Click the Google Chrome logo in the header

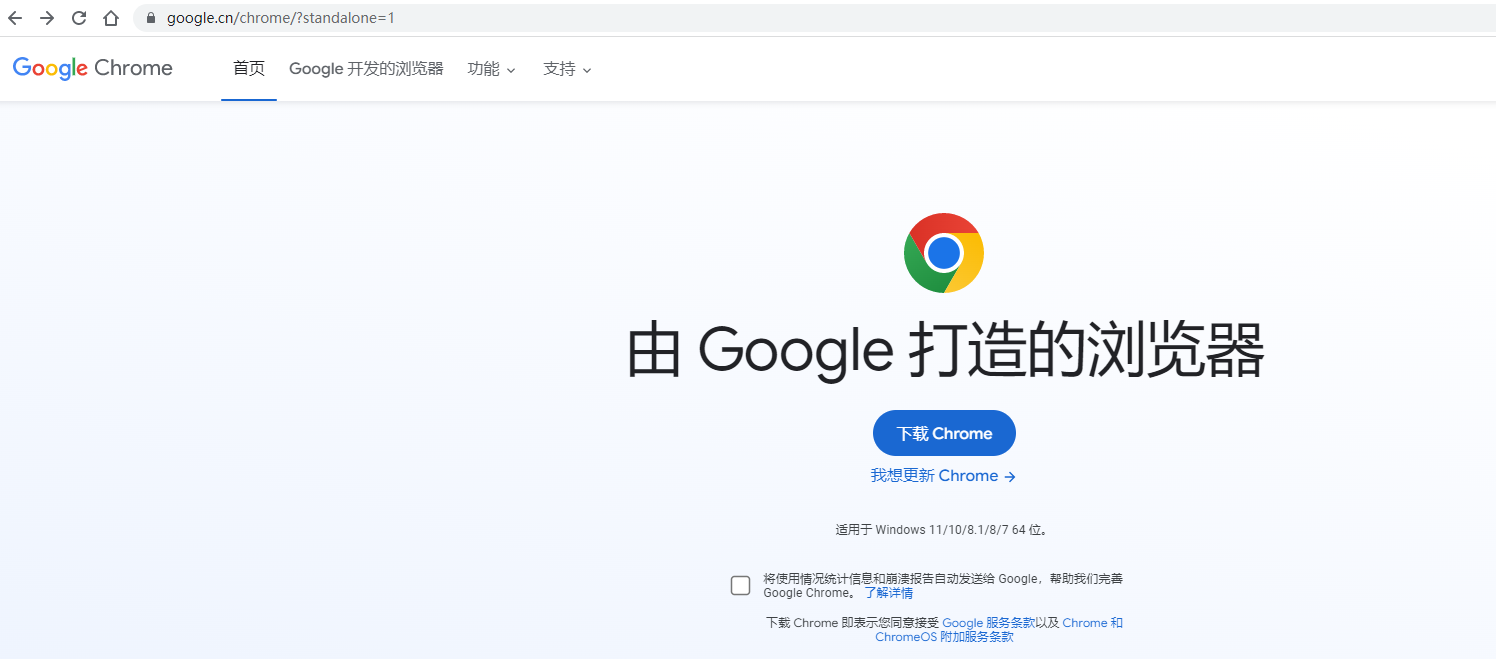[92, 67]
